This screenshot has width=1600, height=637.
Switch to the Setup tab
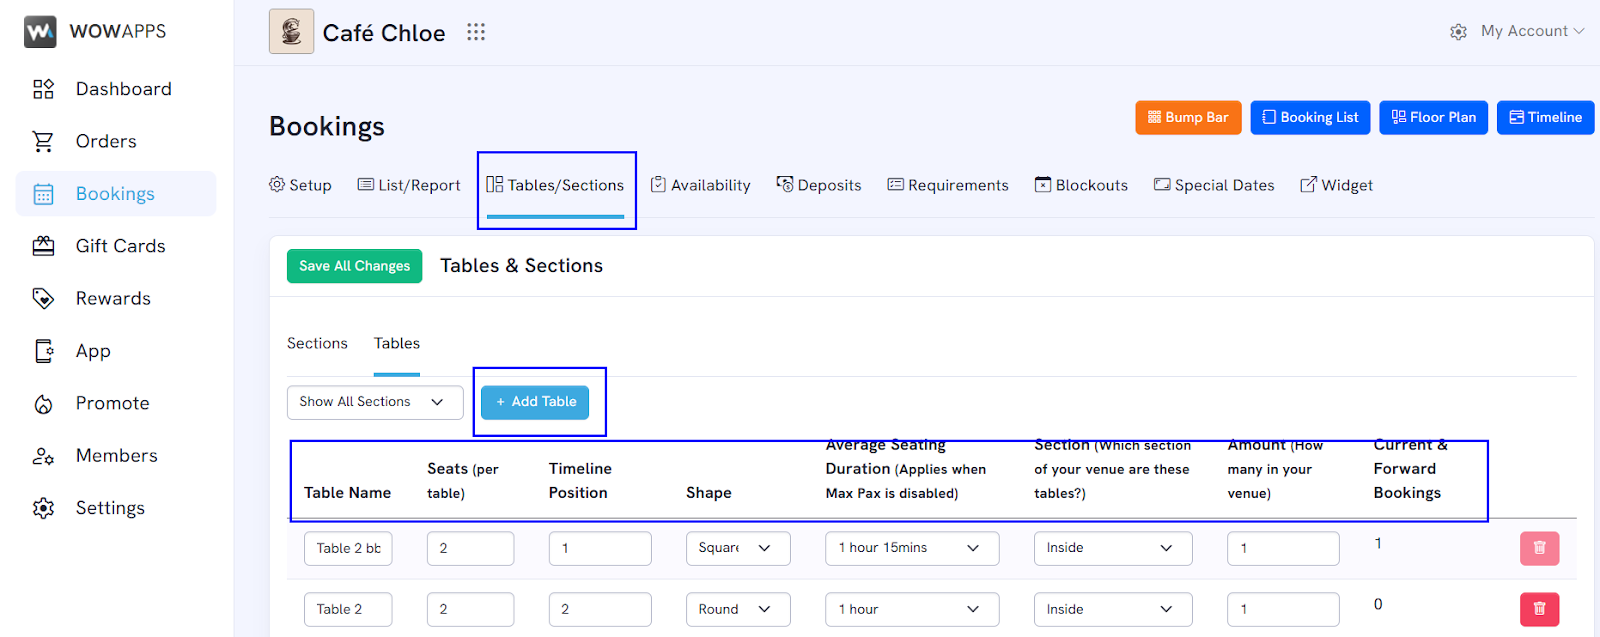300,185
